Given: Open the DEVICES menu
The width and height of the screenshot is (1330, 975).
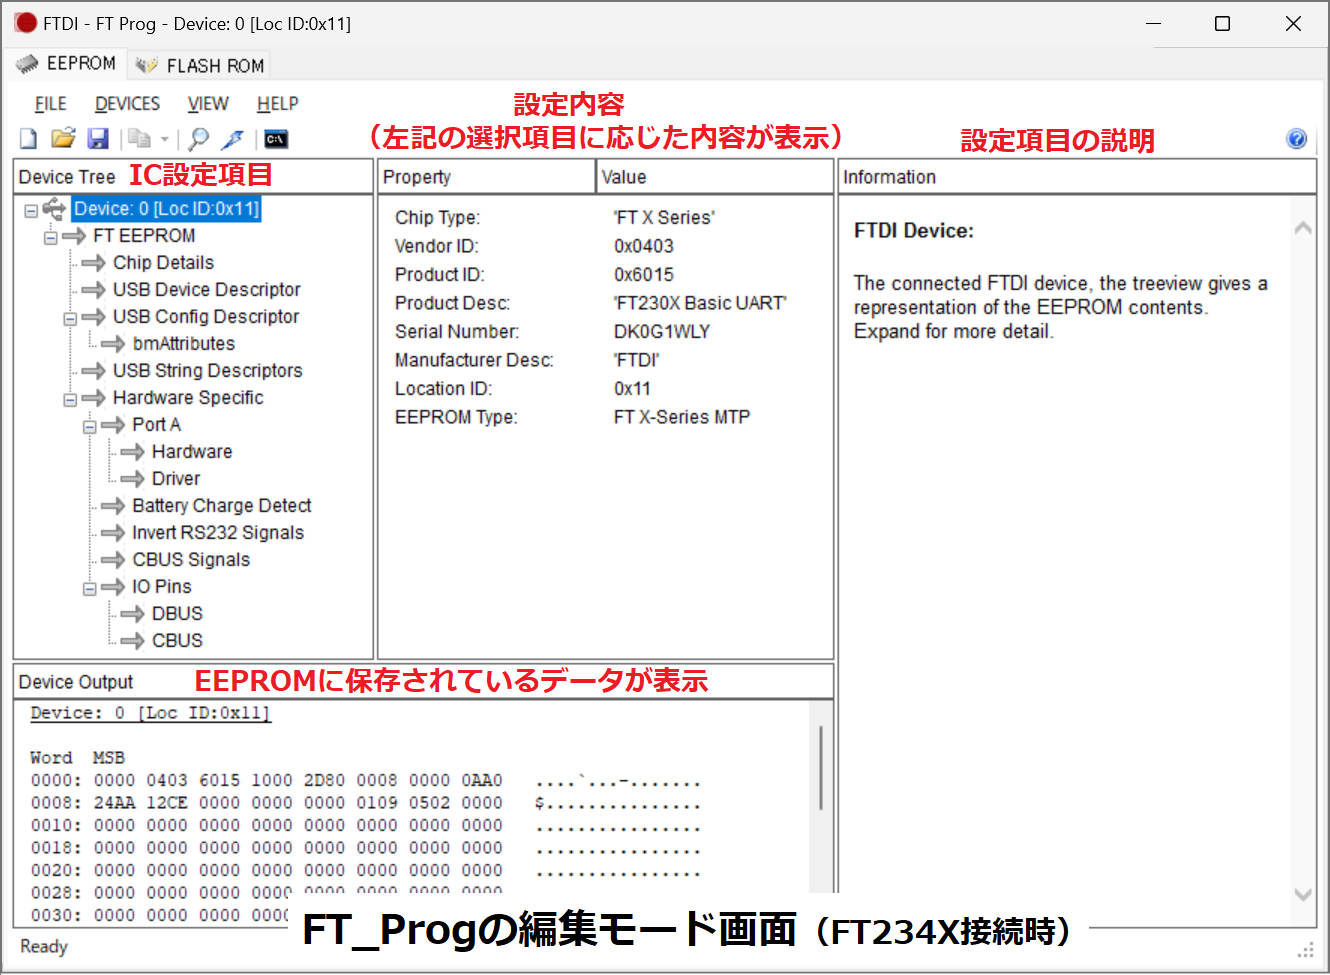Looking at the screenshot, I should click(x=127, y=103).
